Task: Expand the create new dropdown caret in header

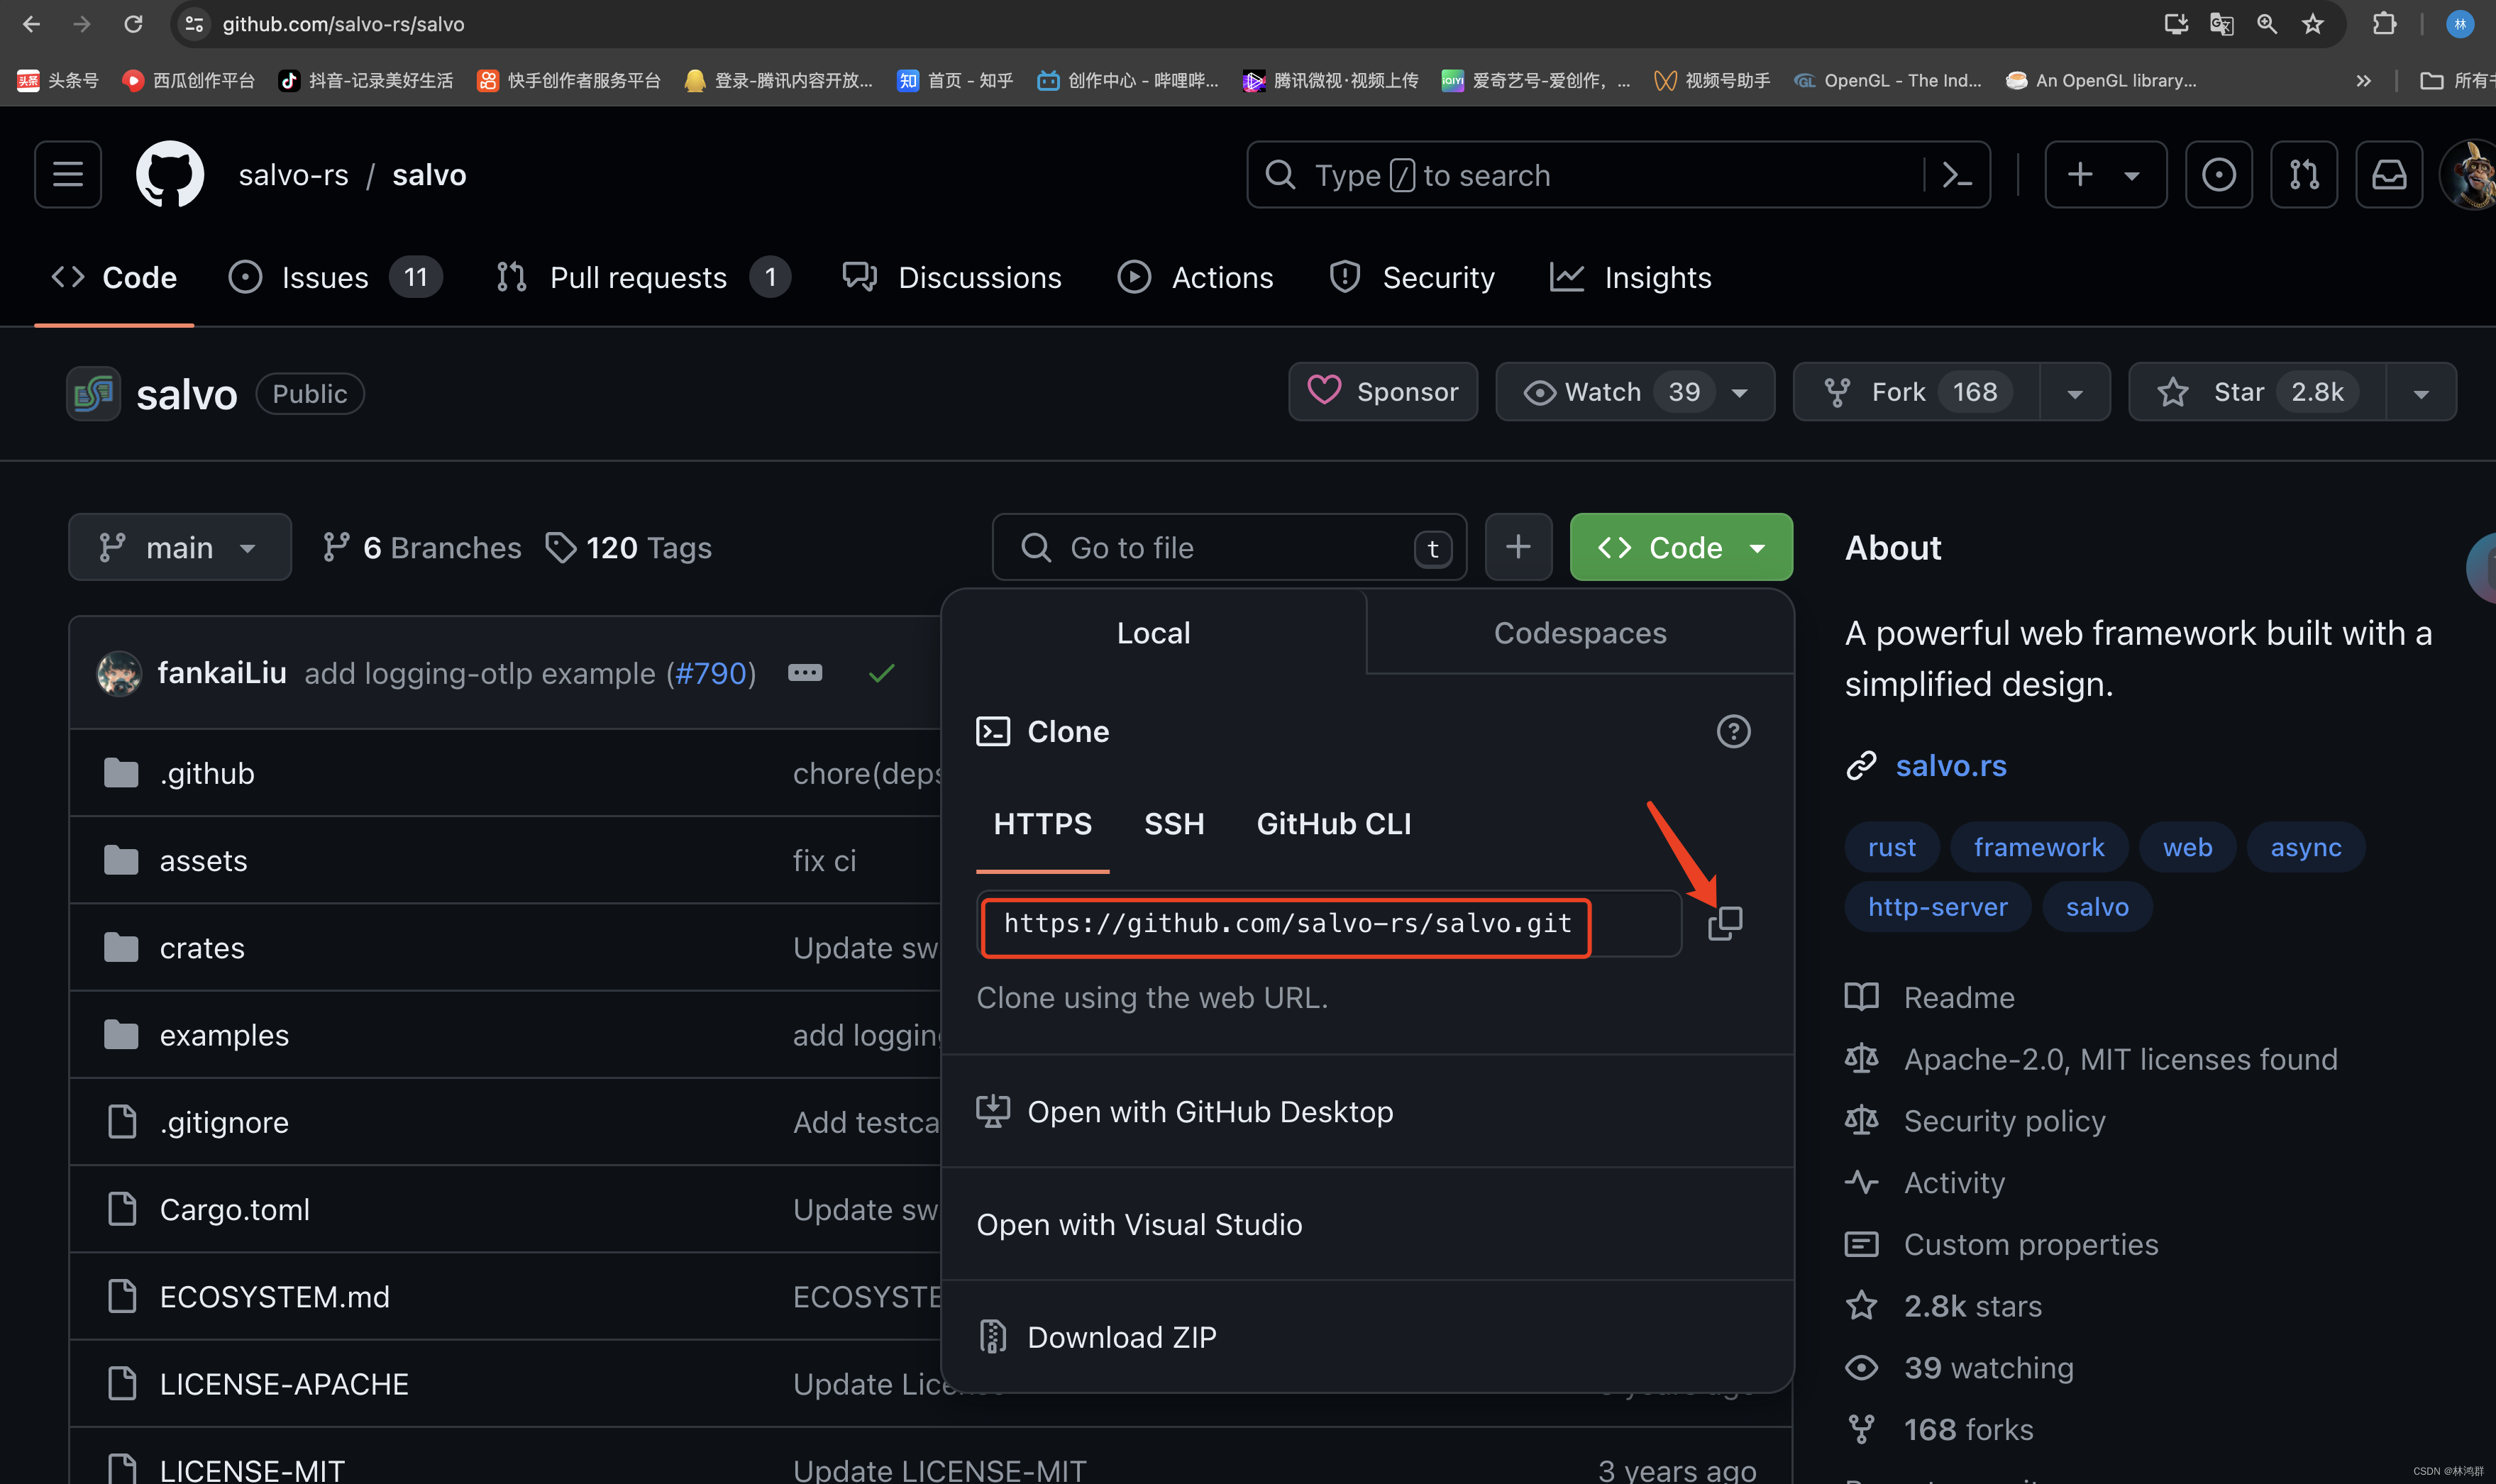Action: pos(2132,176)
